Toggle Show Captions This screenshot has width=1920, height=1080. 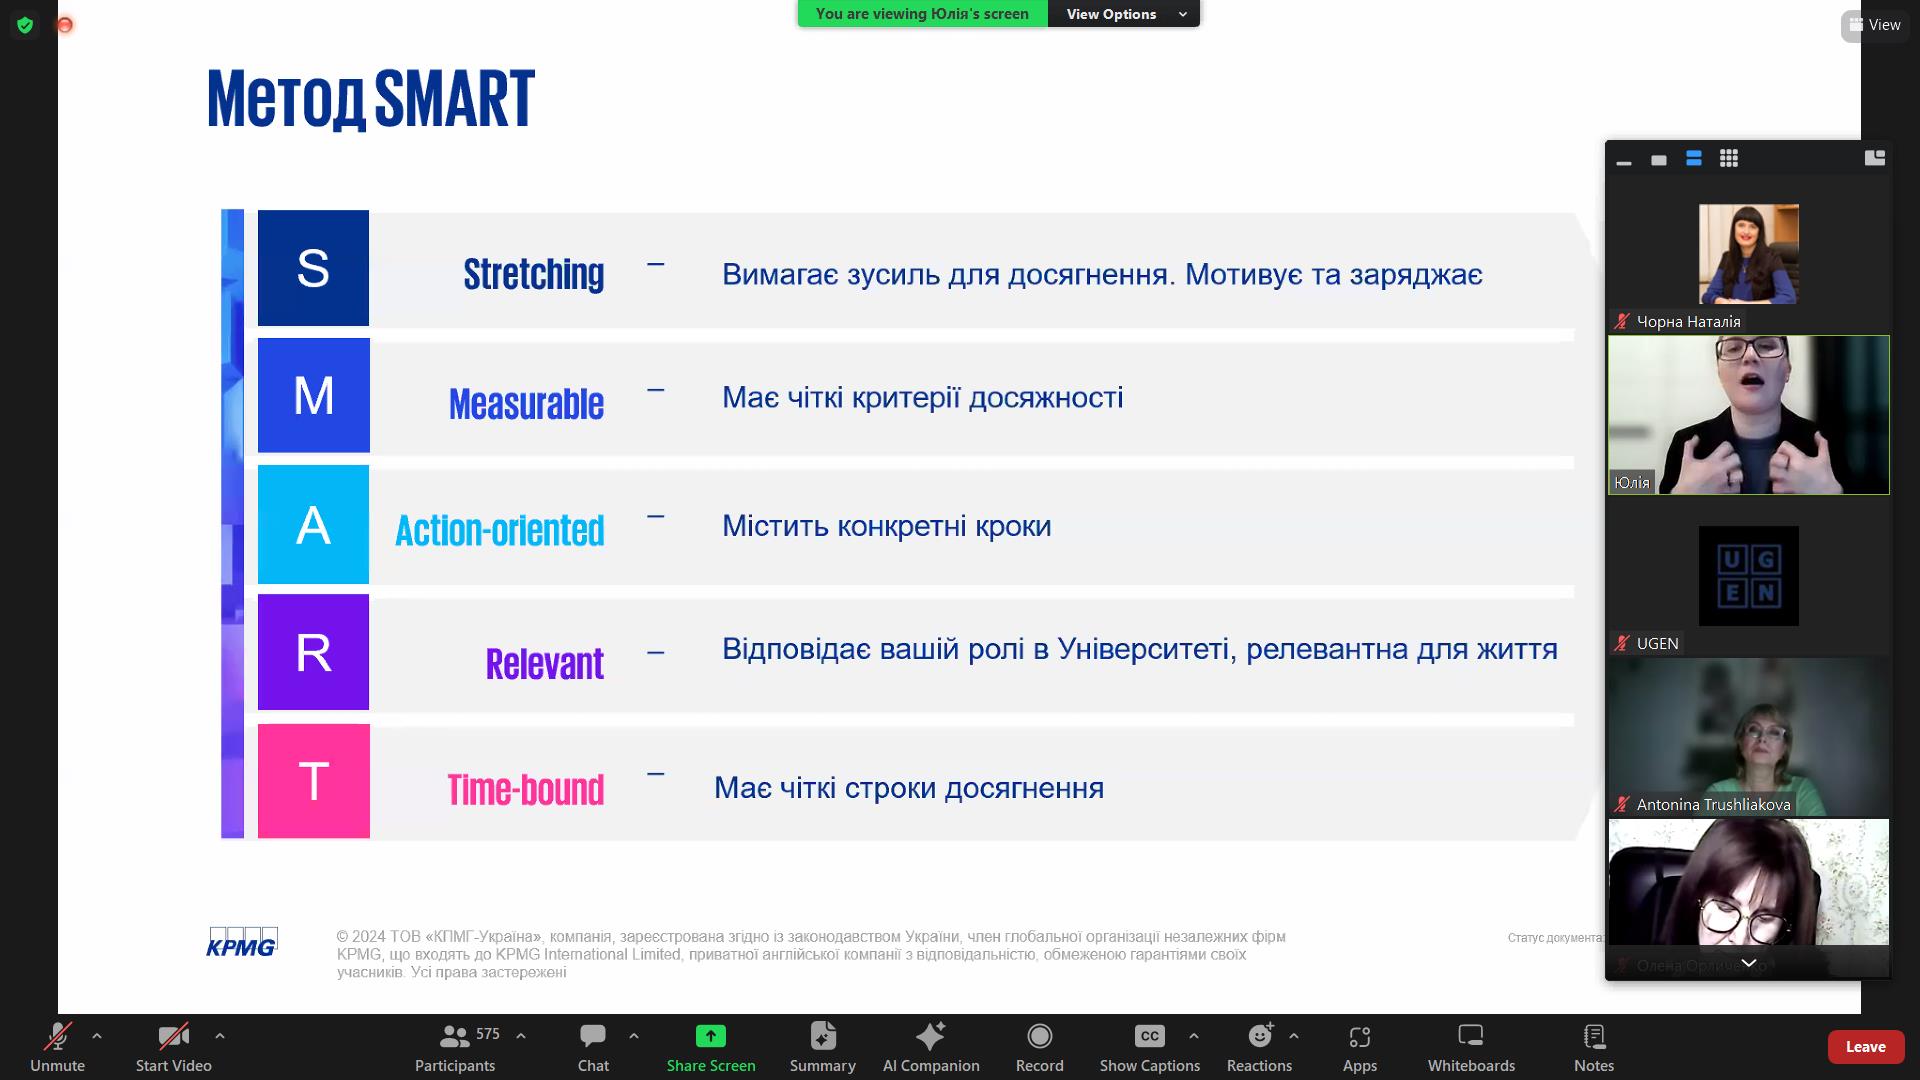point(1149,1046)
